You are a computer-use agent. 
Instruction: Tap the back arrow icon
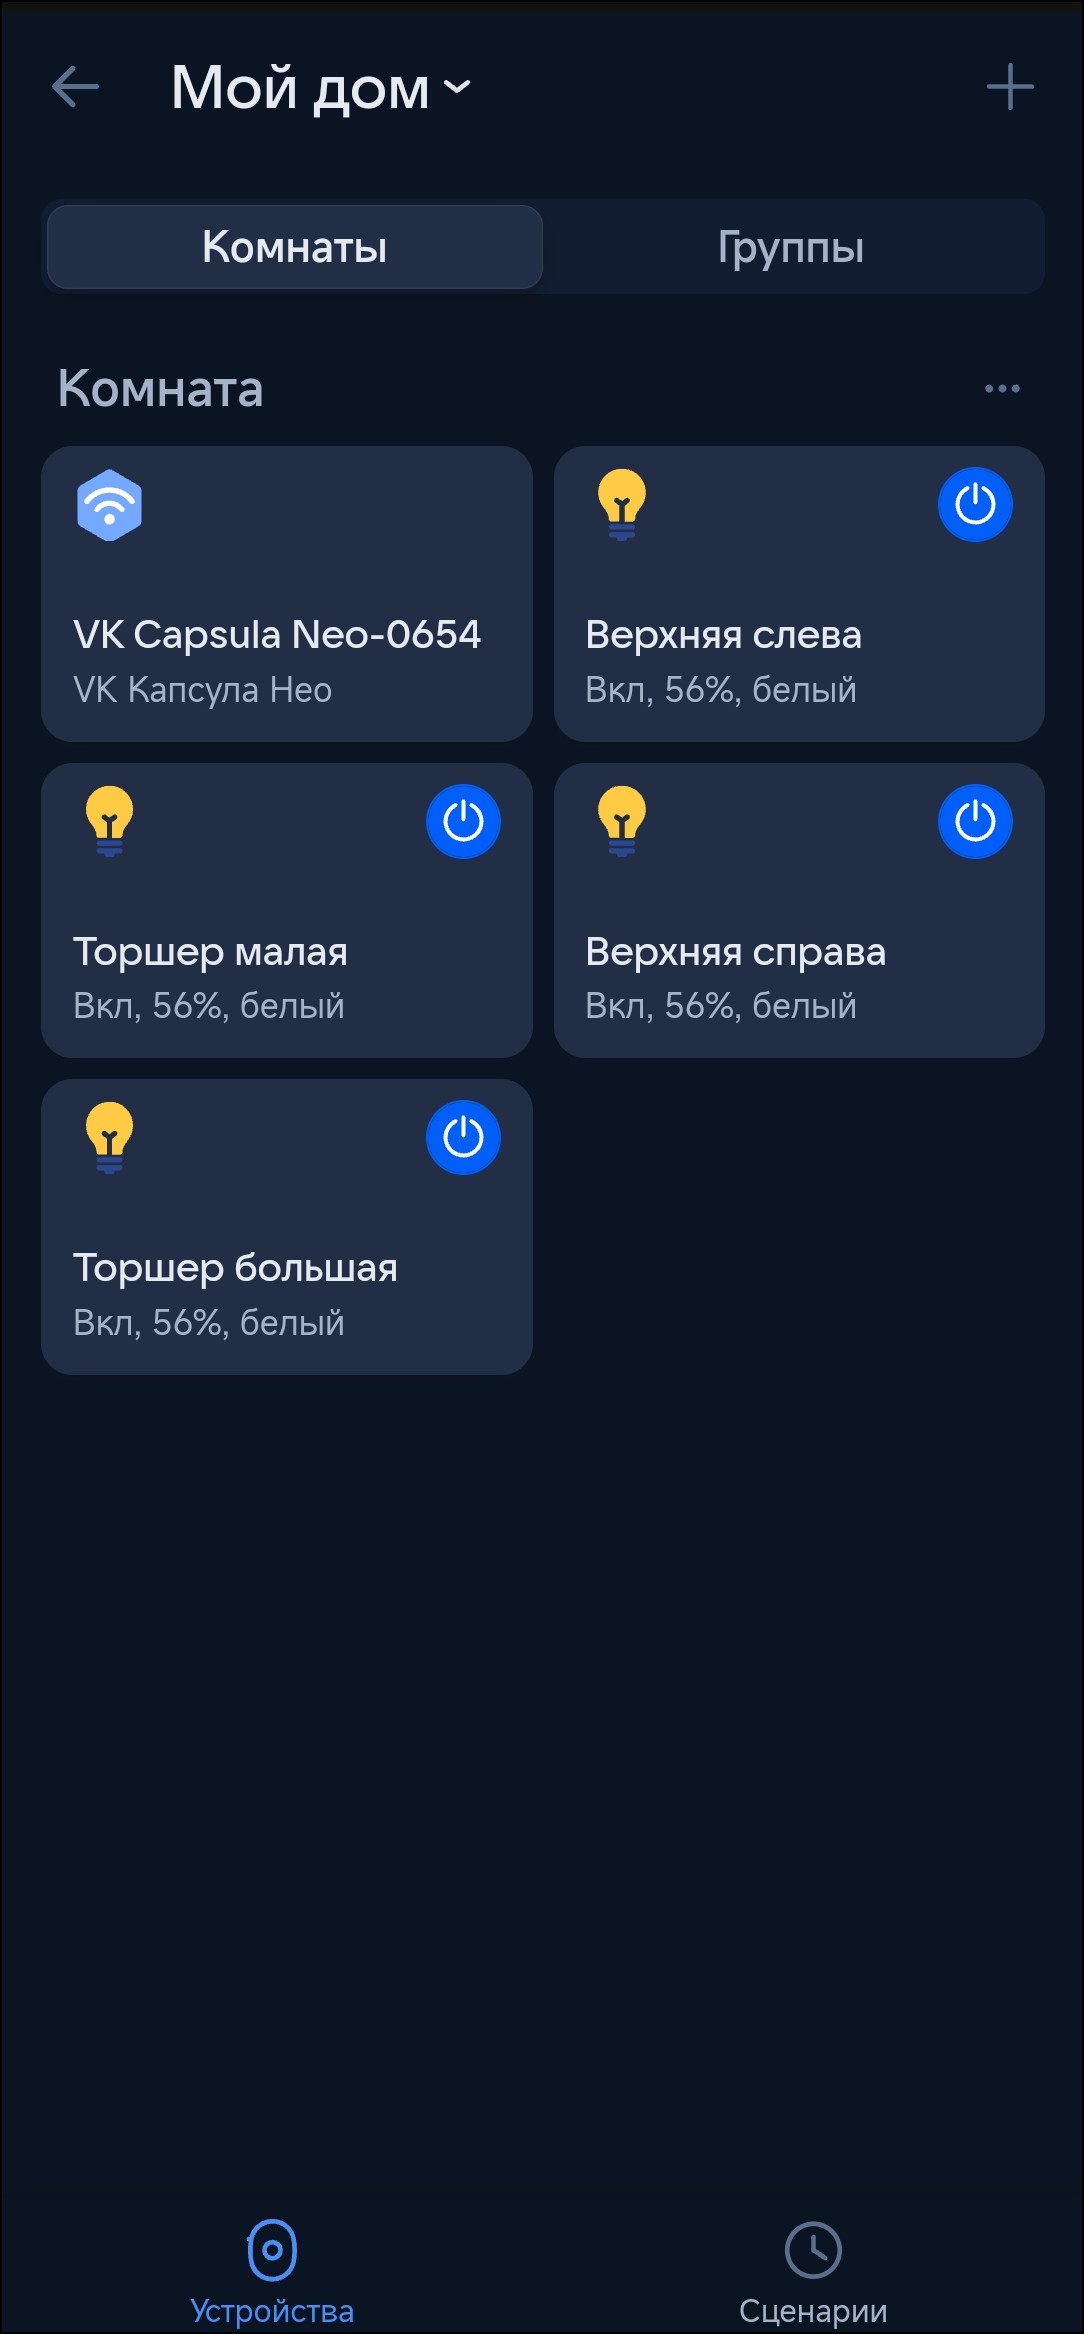pos(75,87)
